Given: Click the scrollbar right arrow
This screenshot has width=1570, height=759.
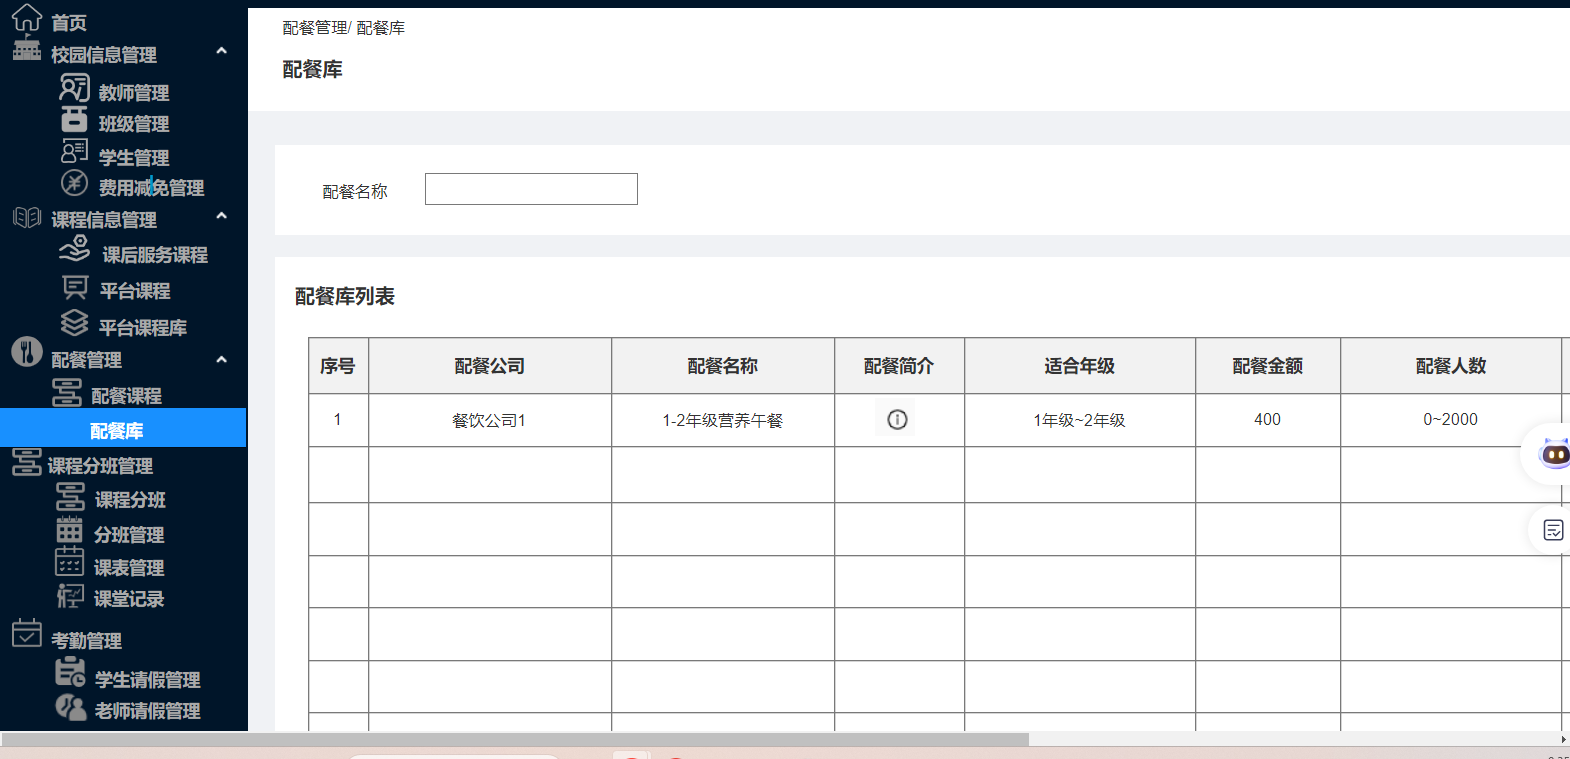Looking at the screenshot, I should (x=1563, y=739).
